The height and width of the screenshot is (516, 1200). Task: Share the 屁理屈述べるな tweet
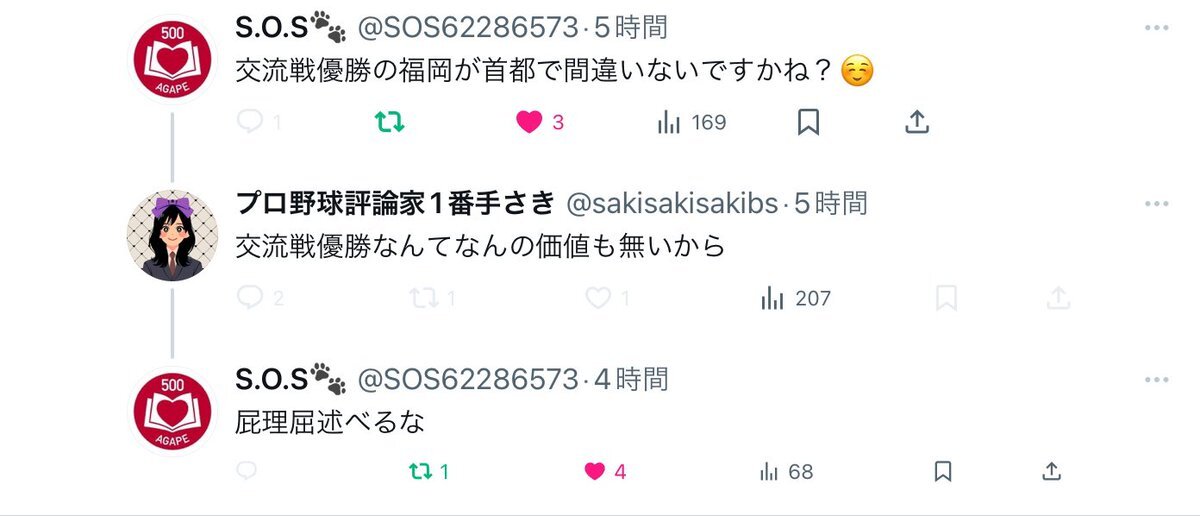pyautogui.click(x=1051, y=471)
